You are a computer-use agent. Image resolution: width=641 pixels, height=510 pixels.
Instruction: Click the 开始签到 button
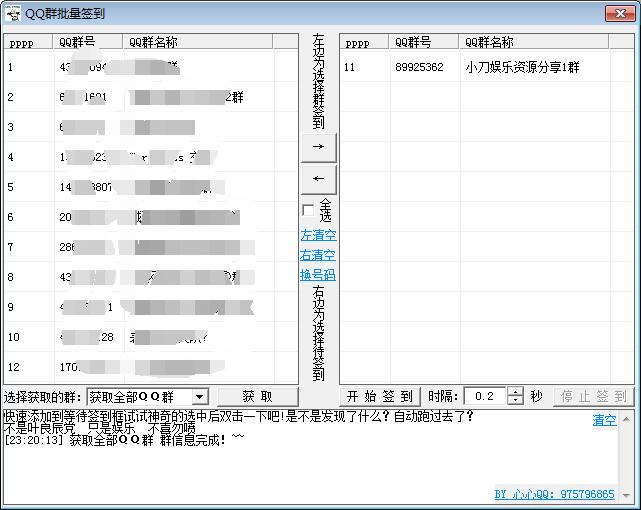(379, 396)
